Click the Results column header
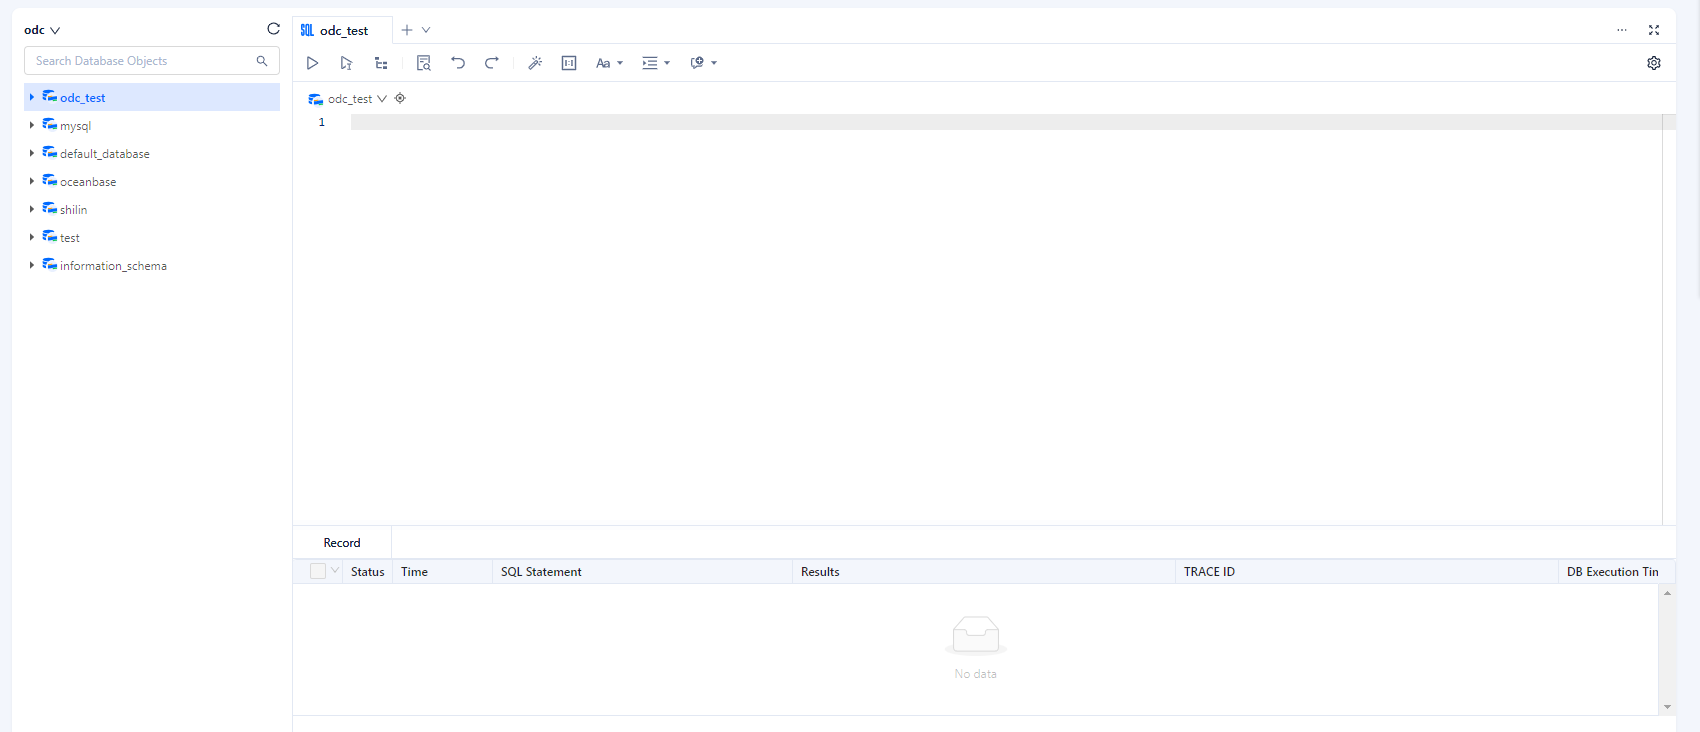1700x732 pixels. pos(983,572)
